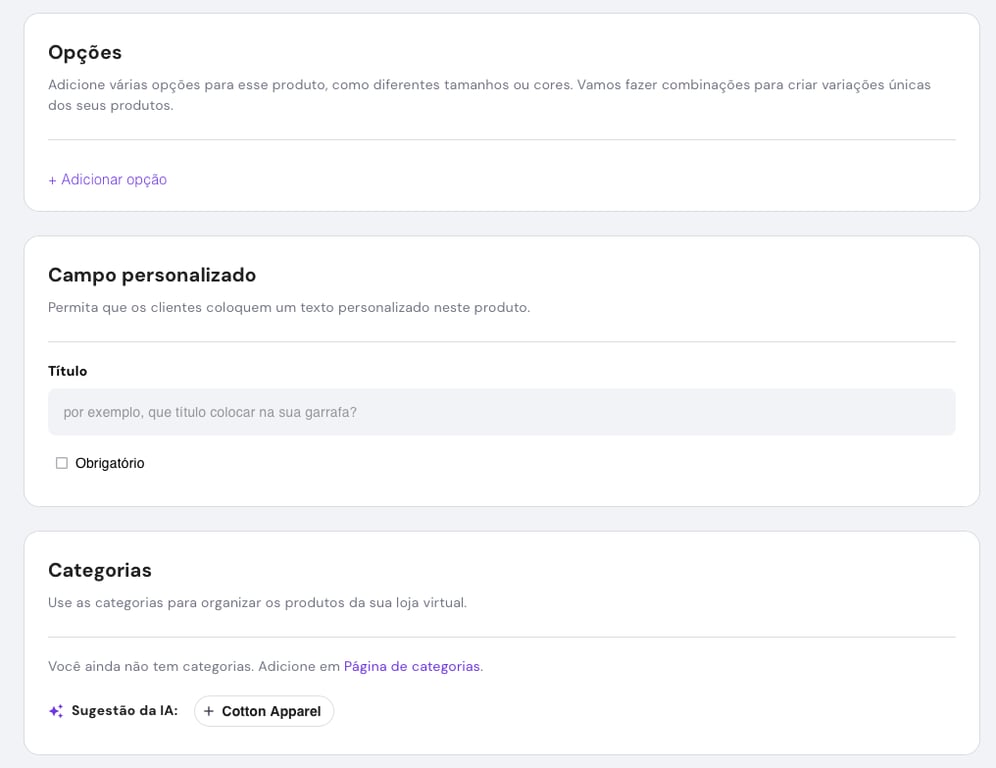Image resolution: width=996 pixels, height=768 pixels.
Task: Uncheck the required field option under Título
Action: click(x=61, y=462)
